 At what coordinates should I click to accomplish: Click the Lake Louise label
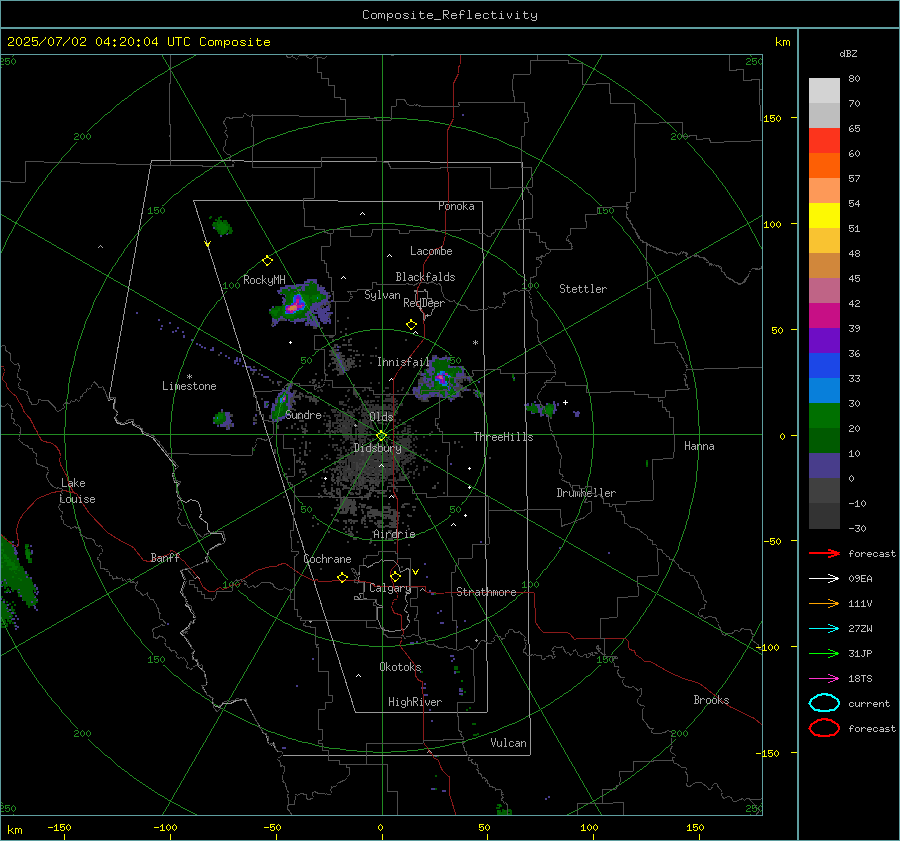pyautogui.click(x=77, y=491)
